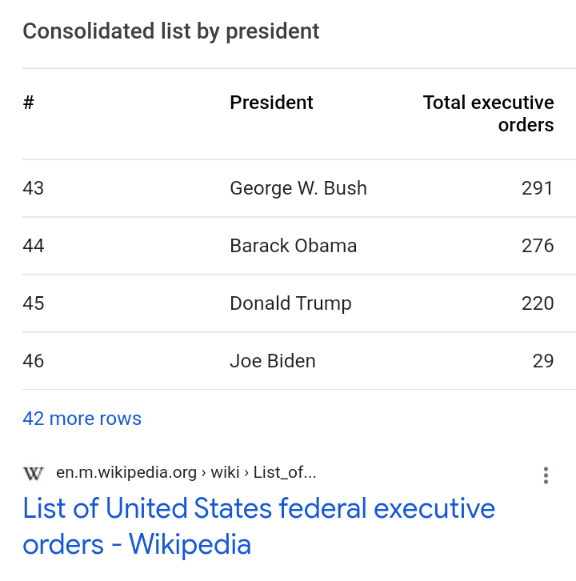576x581 pixels.
Task: Click the value 276 for Obama
Action: tap(537, 246)
